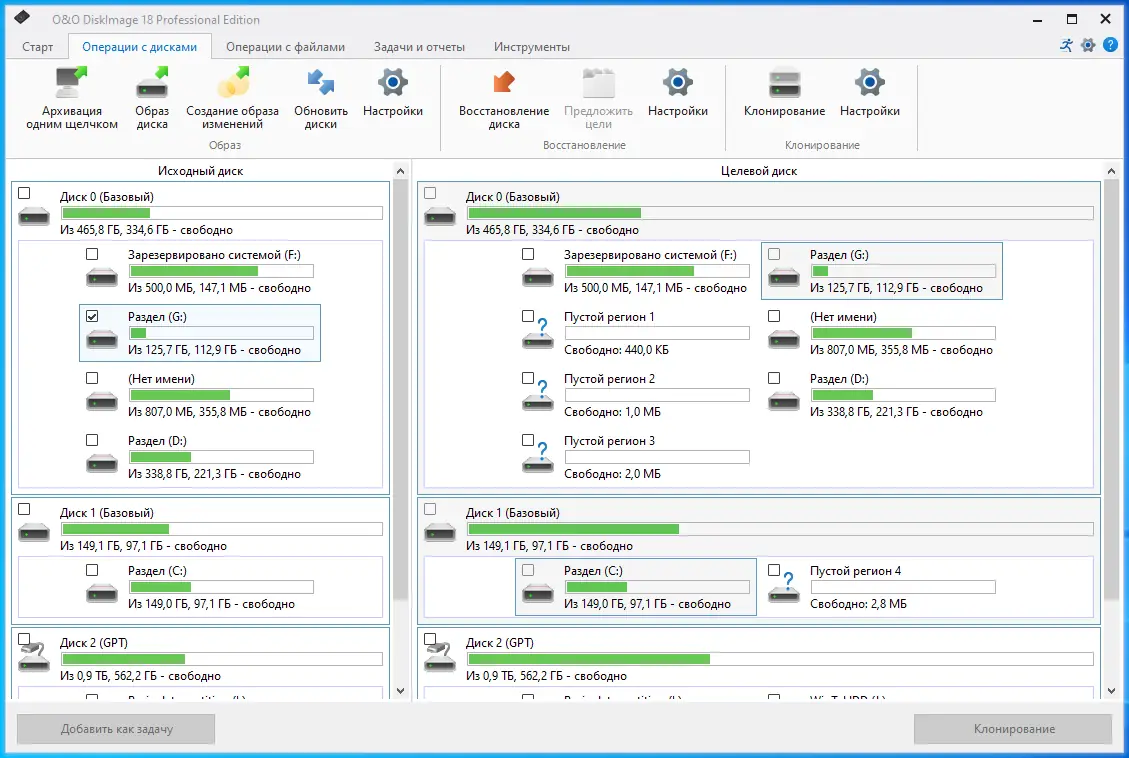Click text "Свободно: 440,0 КБ"

click(x=616, y=351)
